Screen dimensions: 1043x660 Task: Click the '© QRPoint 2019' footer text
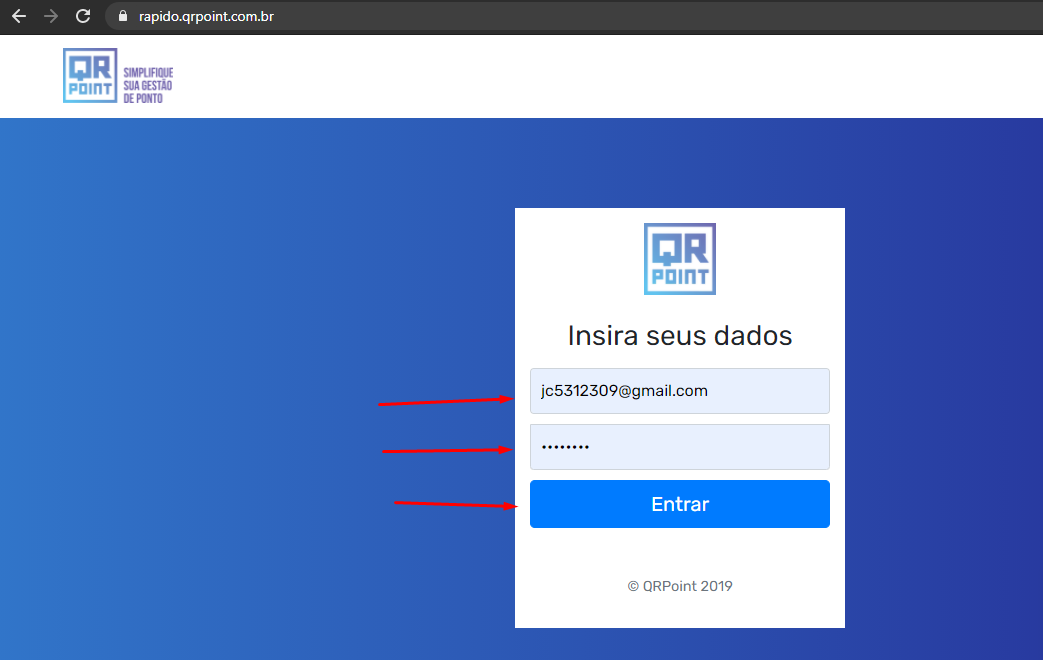679,586
